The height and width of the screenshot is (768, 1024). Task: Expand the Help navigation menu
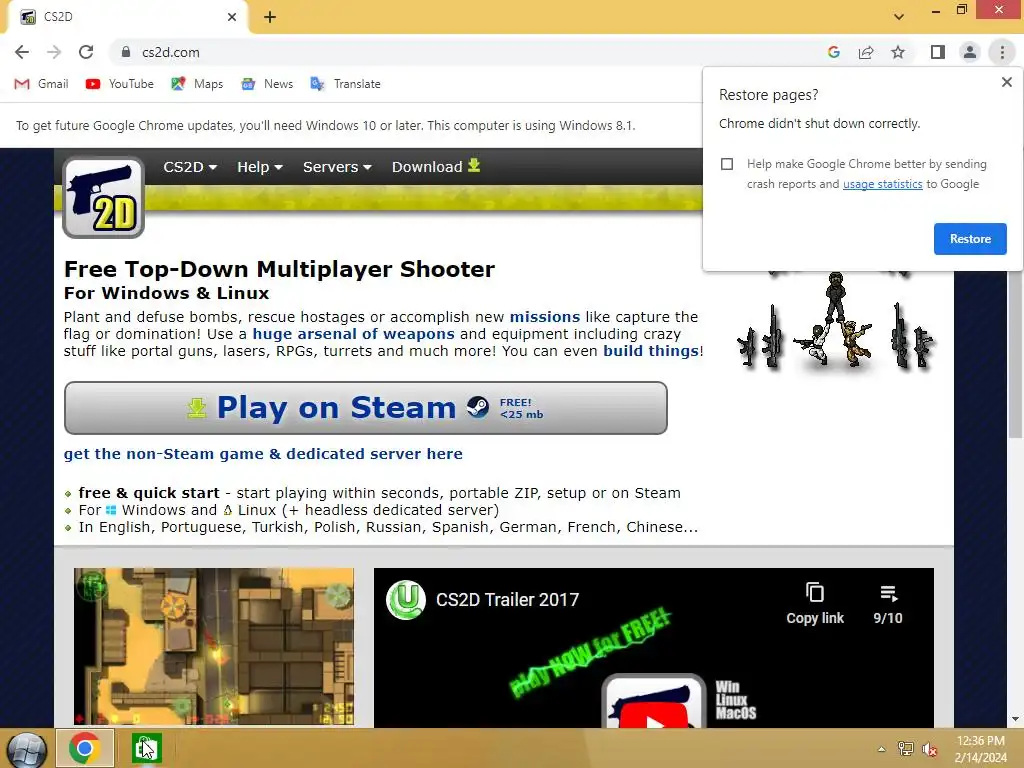[x=260, y=167]
